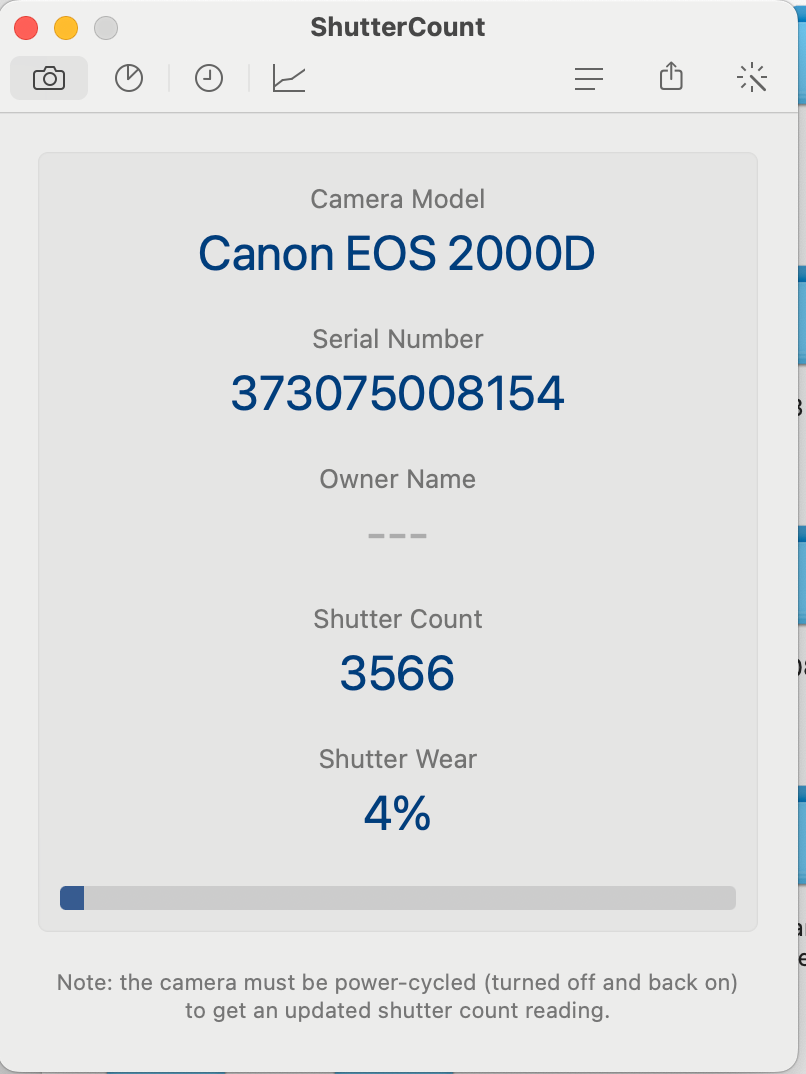The height and width of the screenshot is (1074, 806).
Task: Click the power-cycle note text
Action: 397,996
